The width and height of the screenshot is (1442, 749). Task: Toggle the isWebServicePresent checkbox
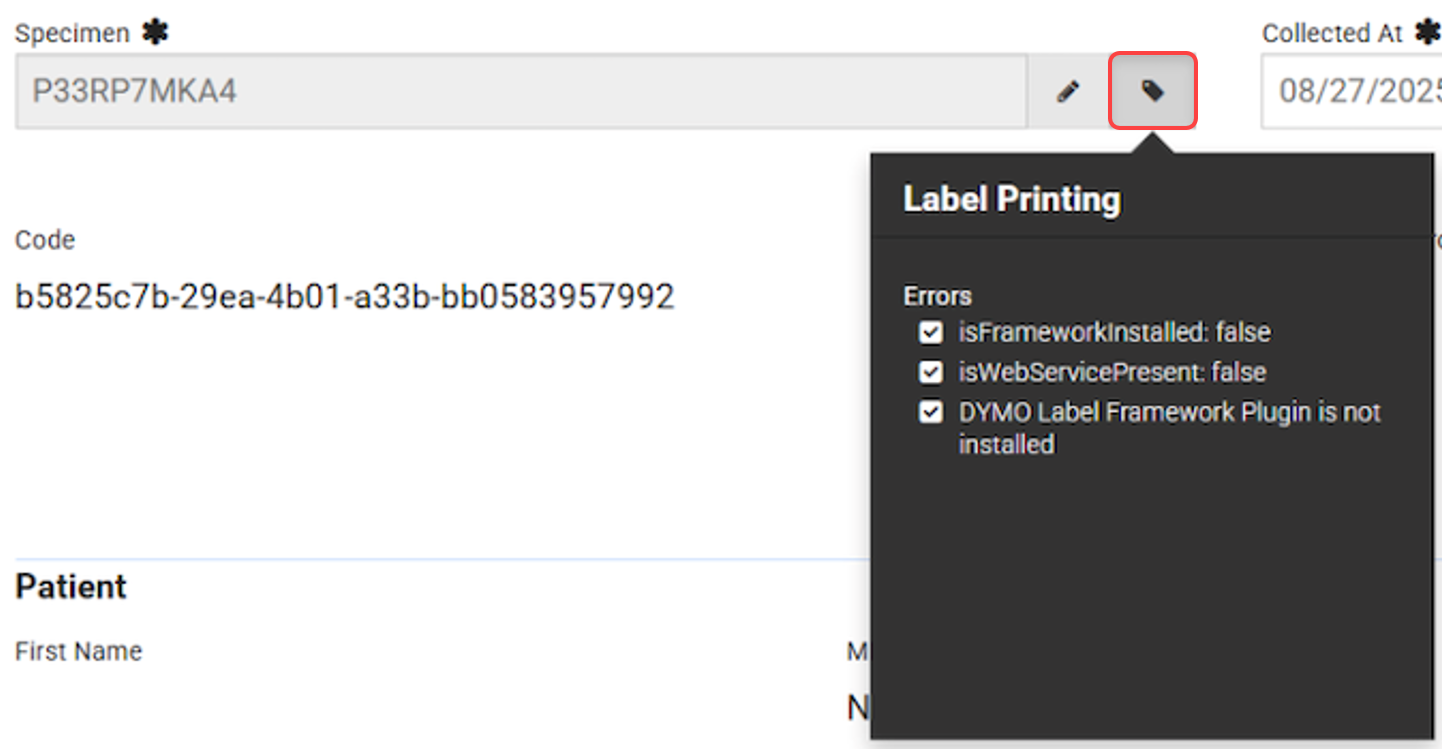pyautogui.click(x=931, y=372)
